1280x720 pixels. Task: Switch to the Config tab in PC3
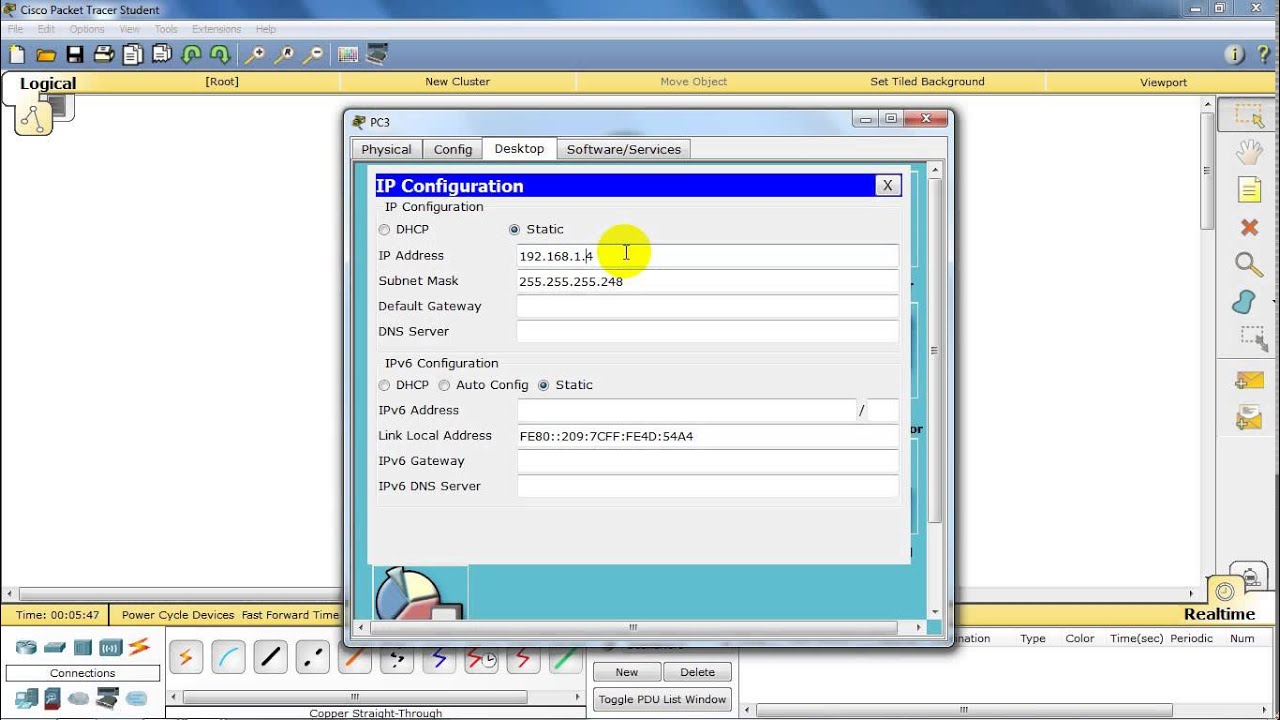(x=453, y=149)
